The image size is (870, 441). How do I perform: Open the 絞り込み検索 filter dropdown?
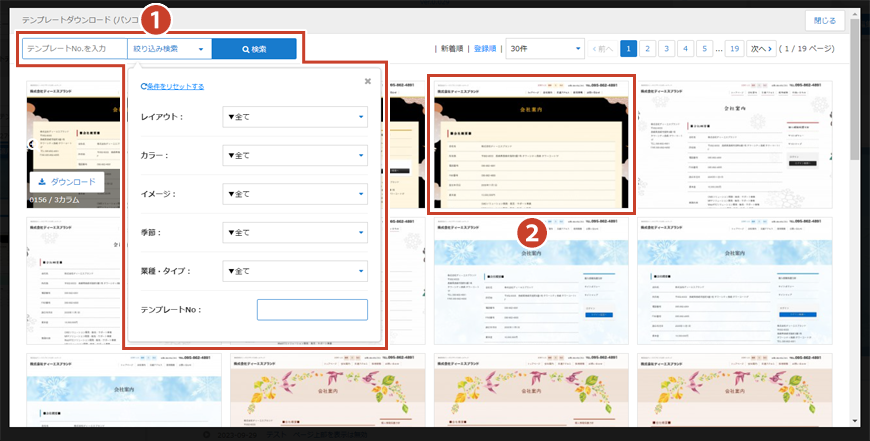[169, 49]
